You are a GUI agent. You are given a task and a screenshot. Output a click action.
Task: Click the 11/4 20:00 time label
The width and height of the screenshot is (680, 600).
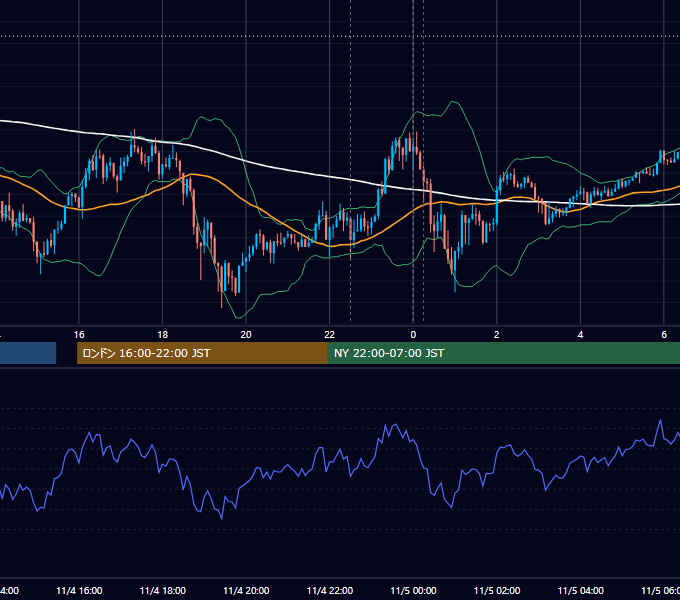tap(246, 591)
